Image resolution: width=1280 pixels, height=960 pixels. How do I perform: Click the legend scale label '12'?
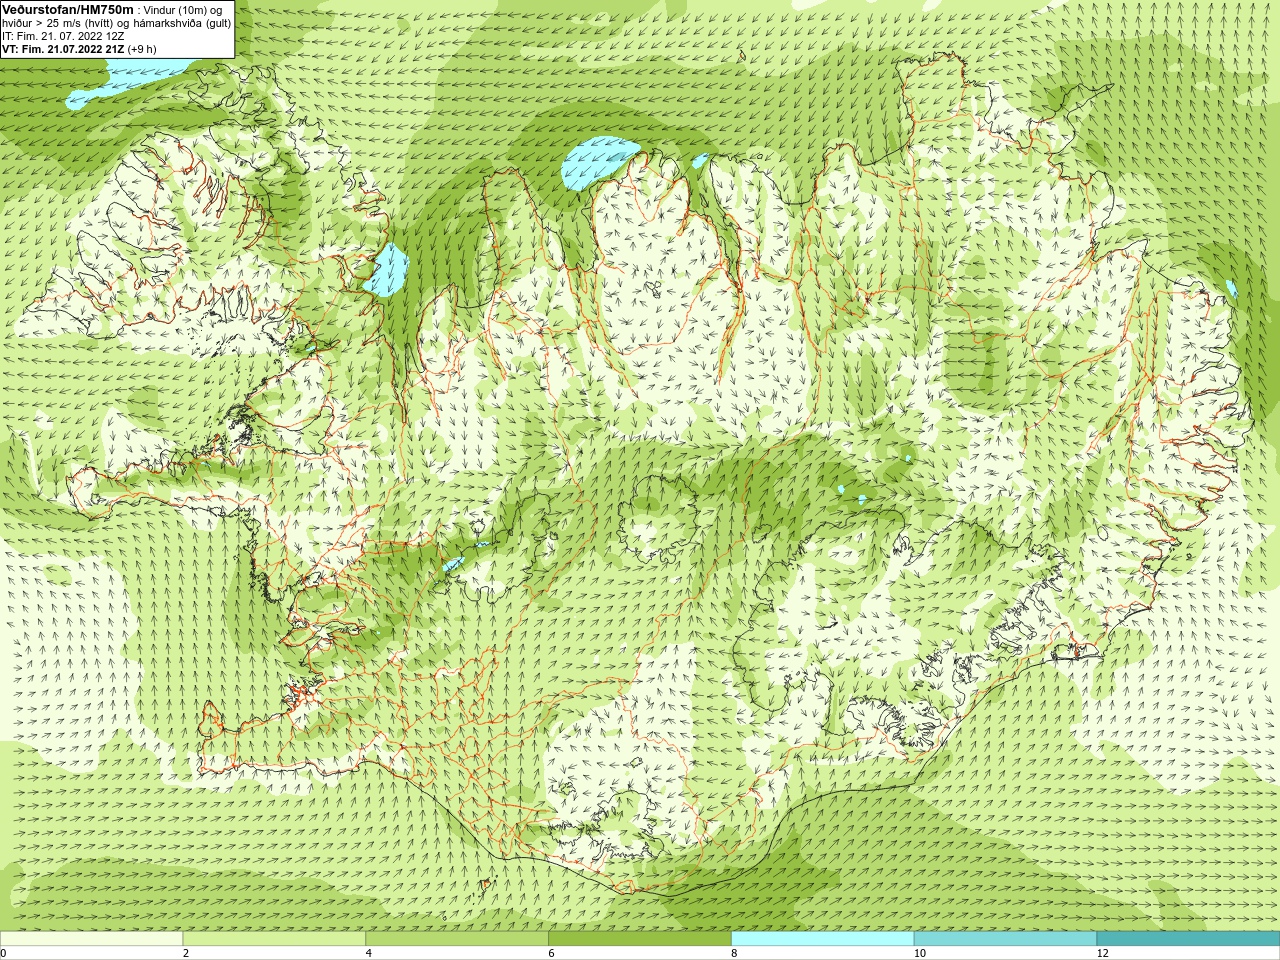(1103, 953)
